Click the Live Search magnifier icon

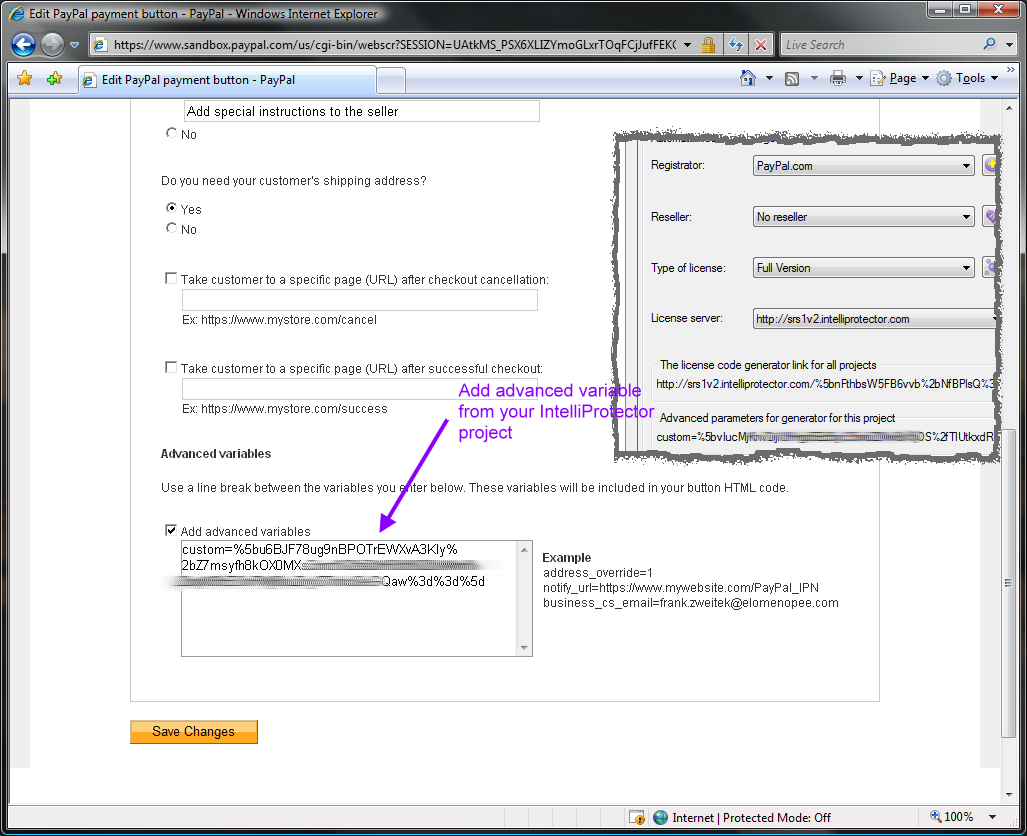(989, 44)
